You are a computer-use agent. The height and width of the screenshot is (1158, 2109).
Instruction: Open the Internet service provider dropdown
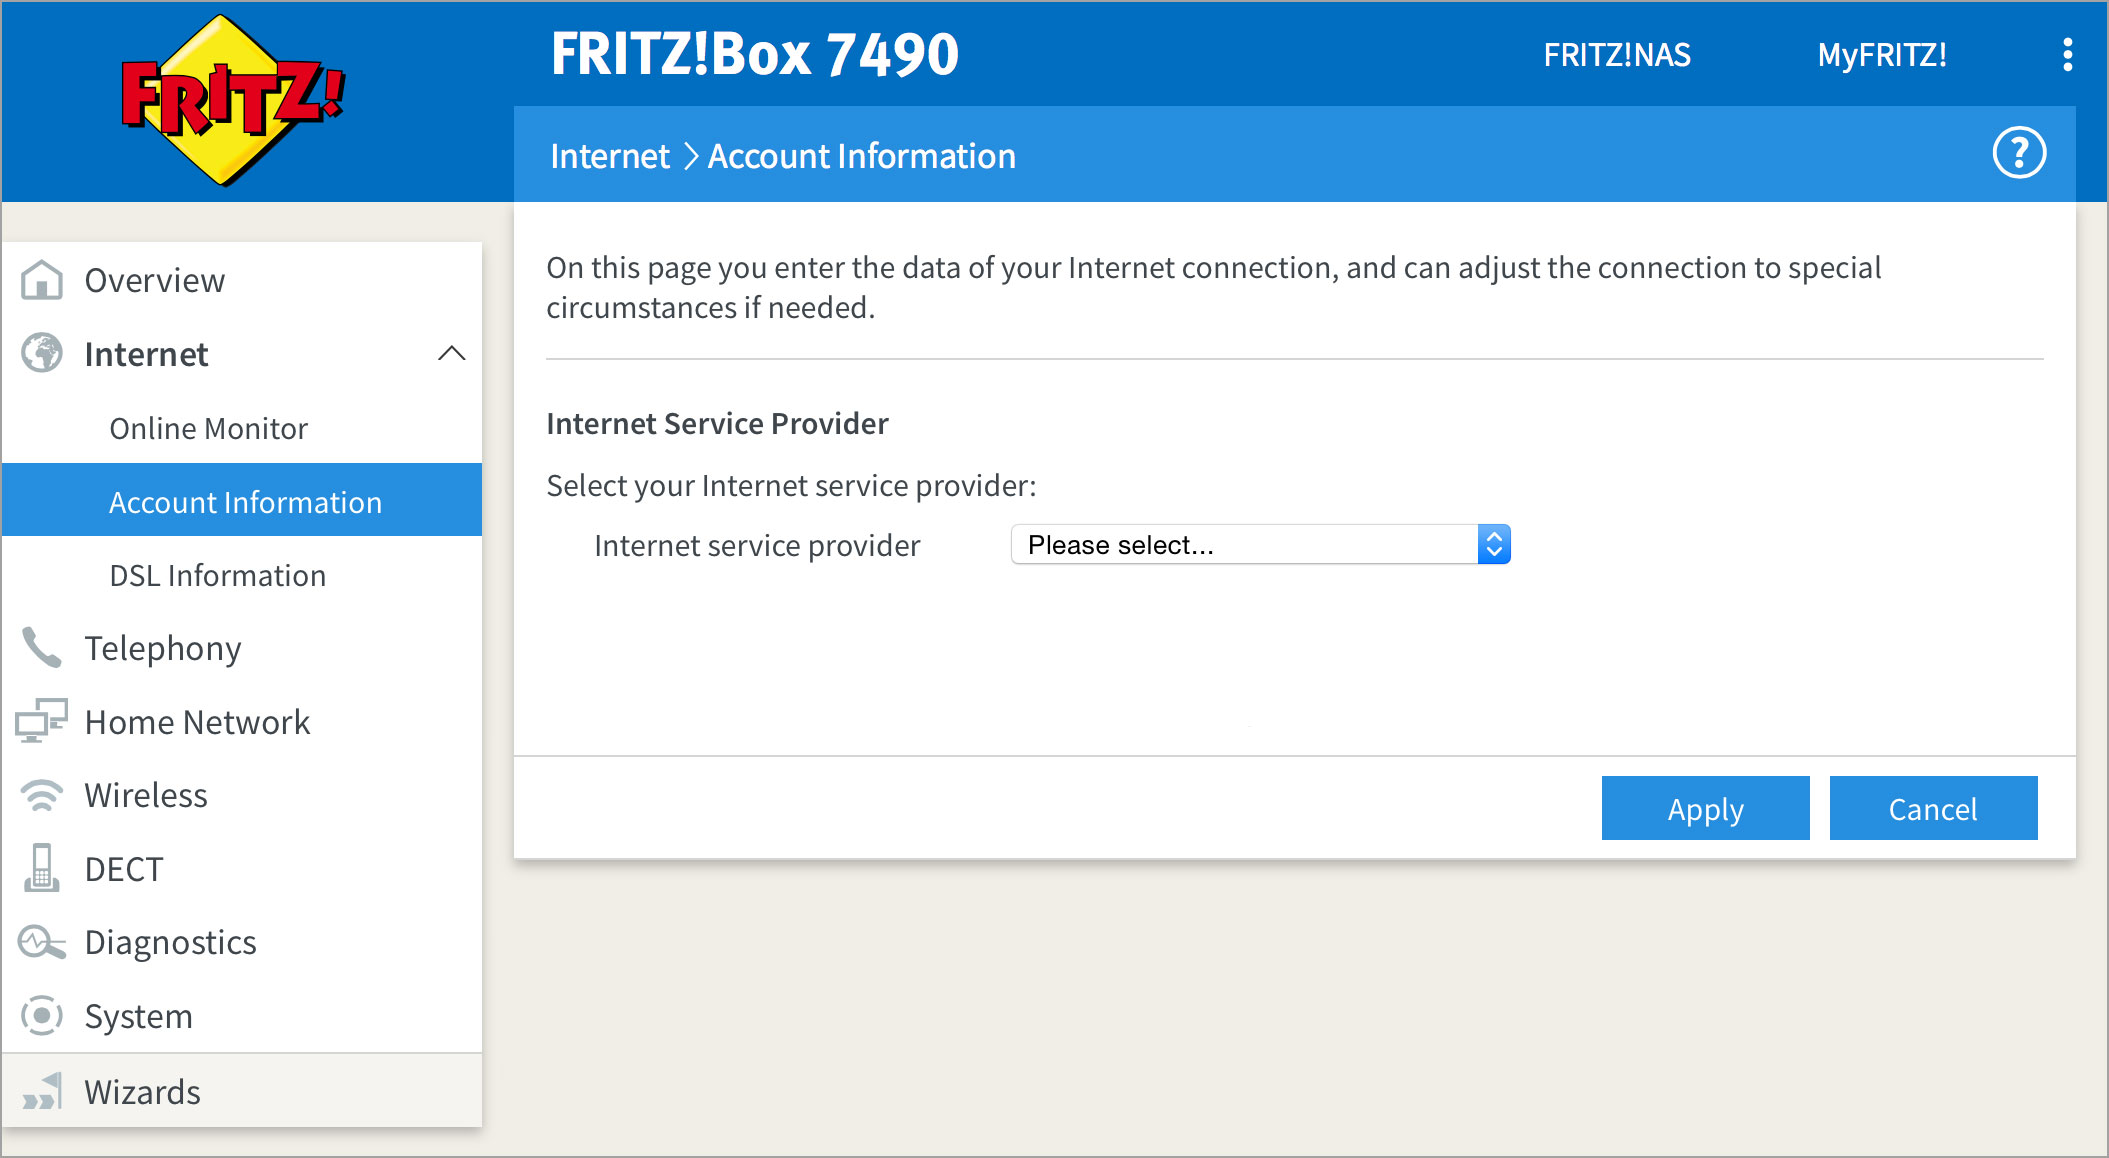click(x=1258, y=544)
